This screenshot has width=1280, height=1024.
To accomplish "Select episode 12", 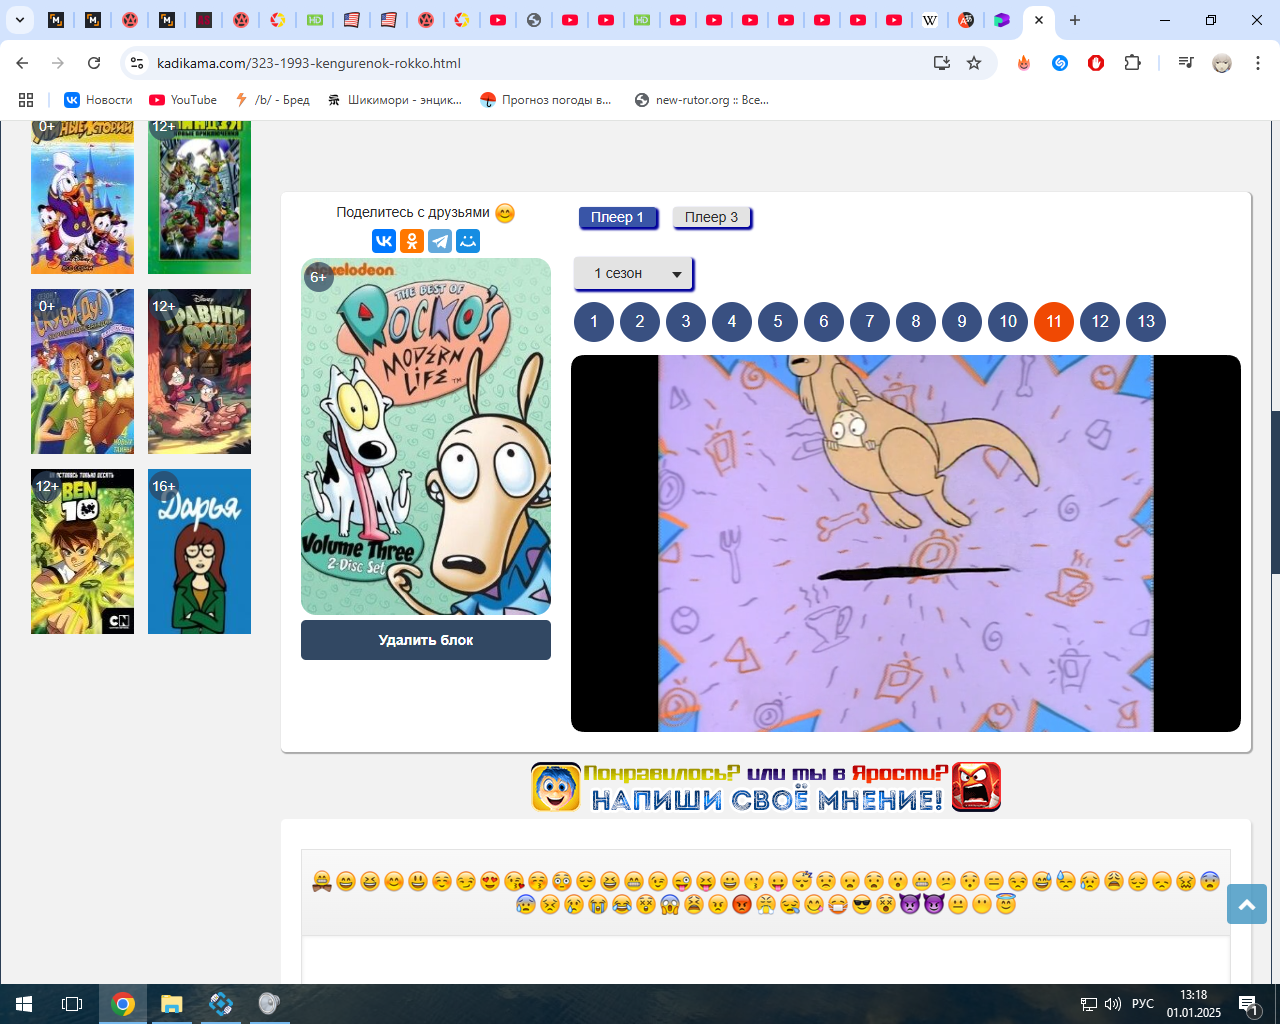I will (1100, 321).
